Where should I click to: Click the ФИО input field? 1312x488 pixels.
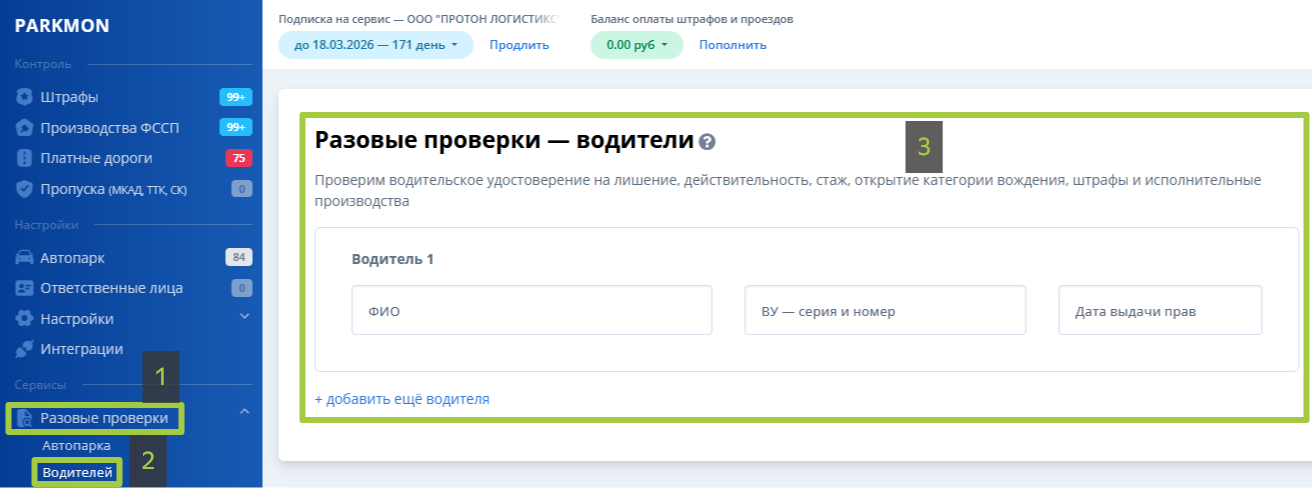tap(531, 311)
